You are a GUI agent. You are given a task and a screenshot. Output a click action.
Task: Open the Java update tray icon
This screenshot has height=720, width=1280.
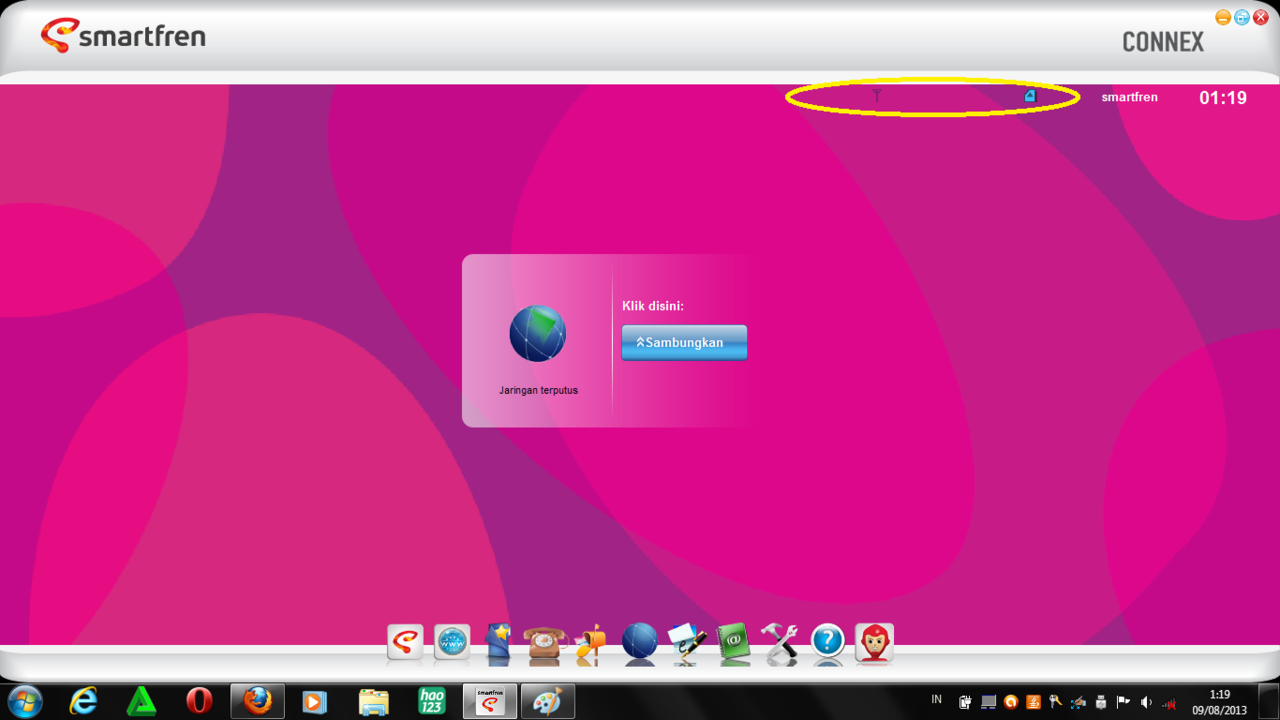tap(1033, 702)
